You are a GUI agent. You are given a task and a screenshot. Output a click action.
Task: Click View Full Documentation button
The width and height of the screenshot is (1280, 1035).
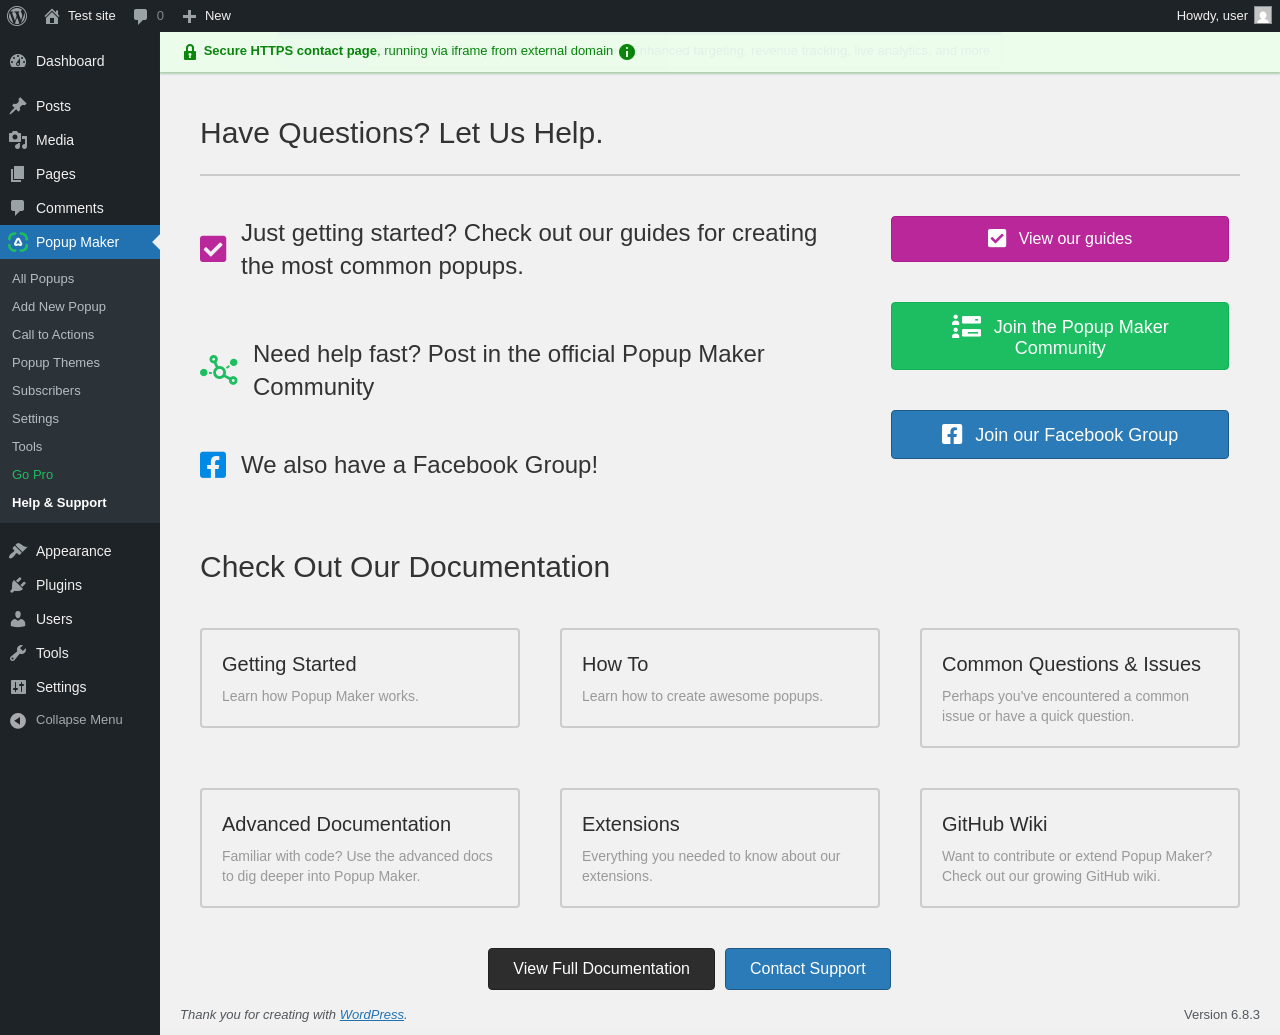601,969
